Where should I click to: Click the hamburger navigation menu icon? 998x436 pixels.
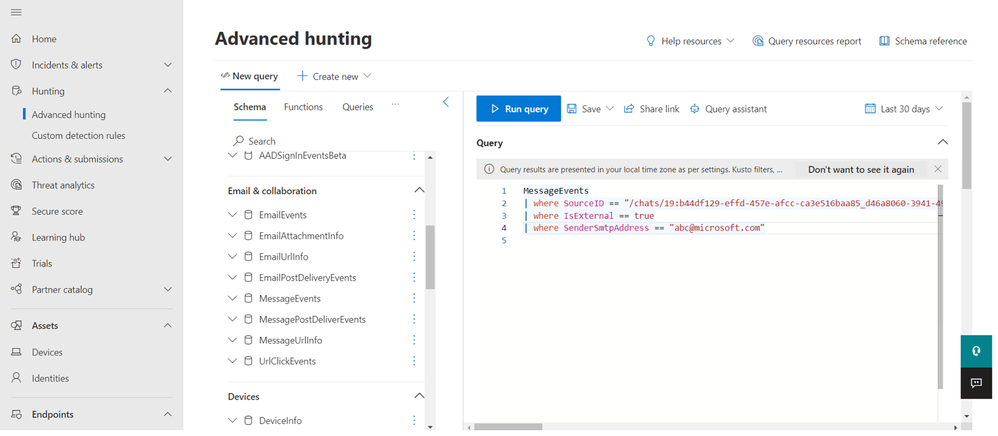[x=16, y=12]
